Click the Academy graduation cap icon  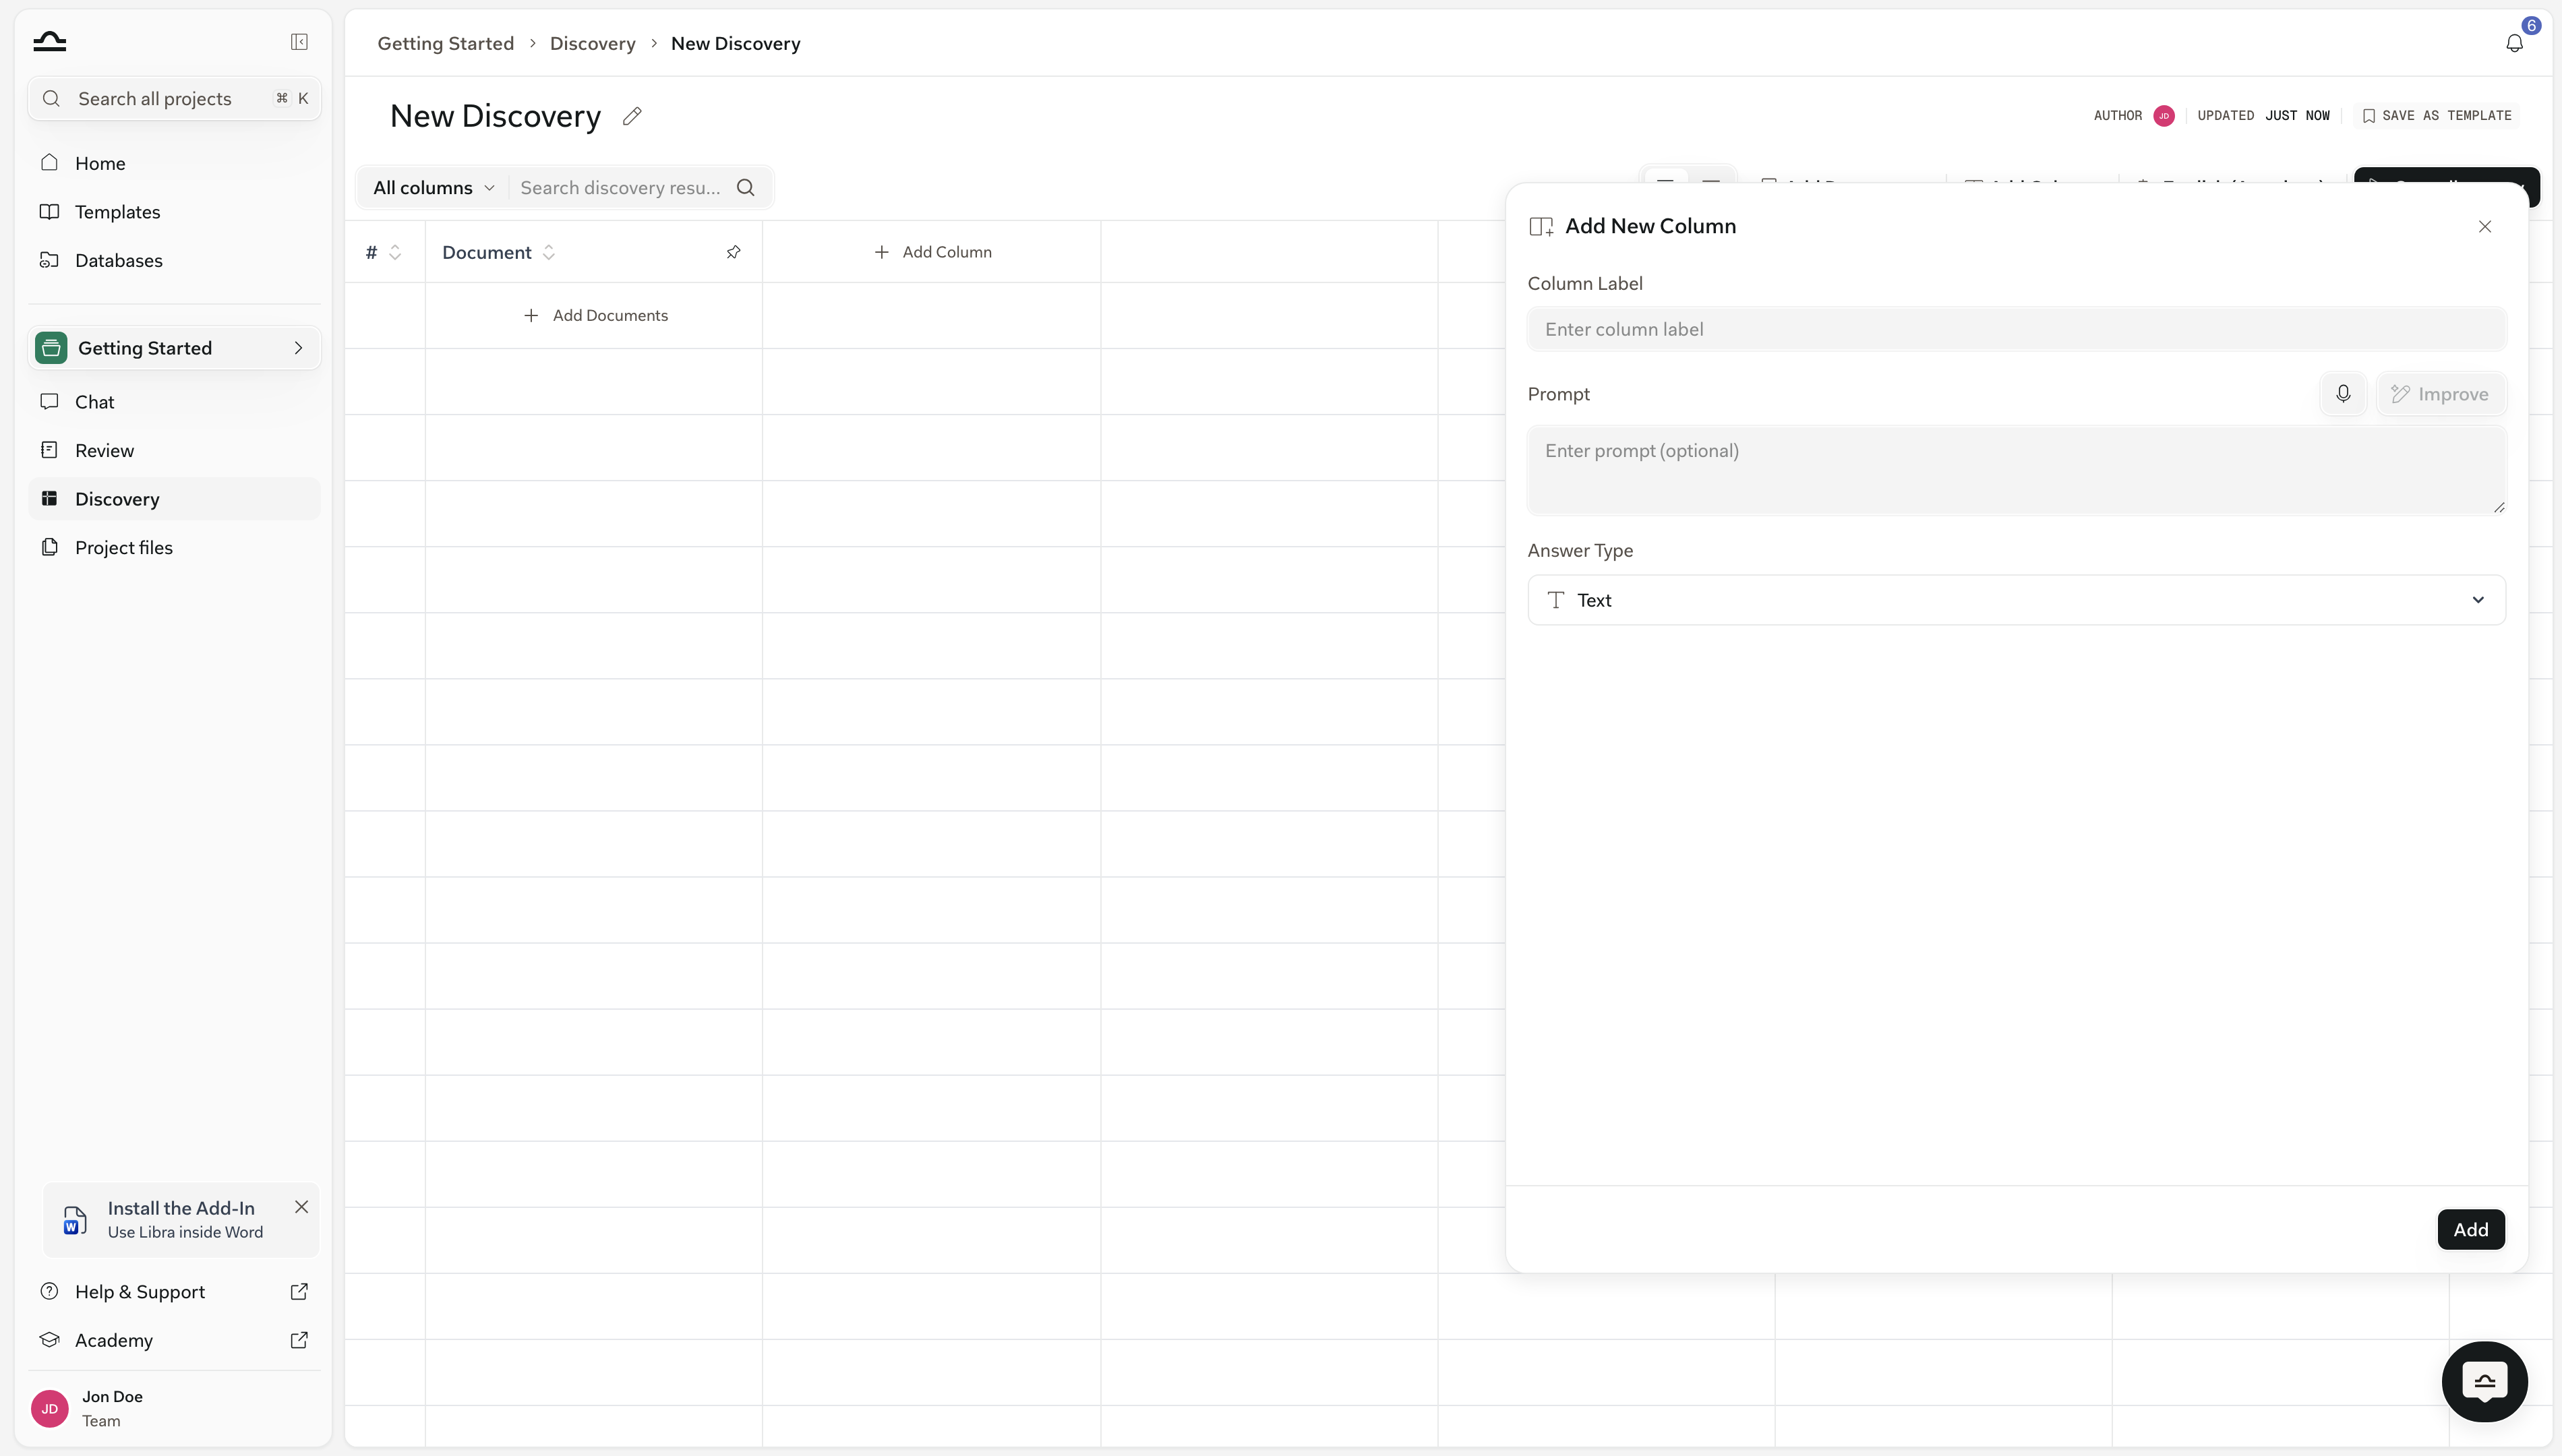pos(49,1339)
